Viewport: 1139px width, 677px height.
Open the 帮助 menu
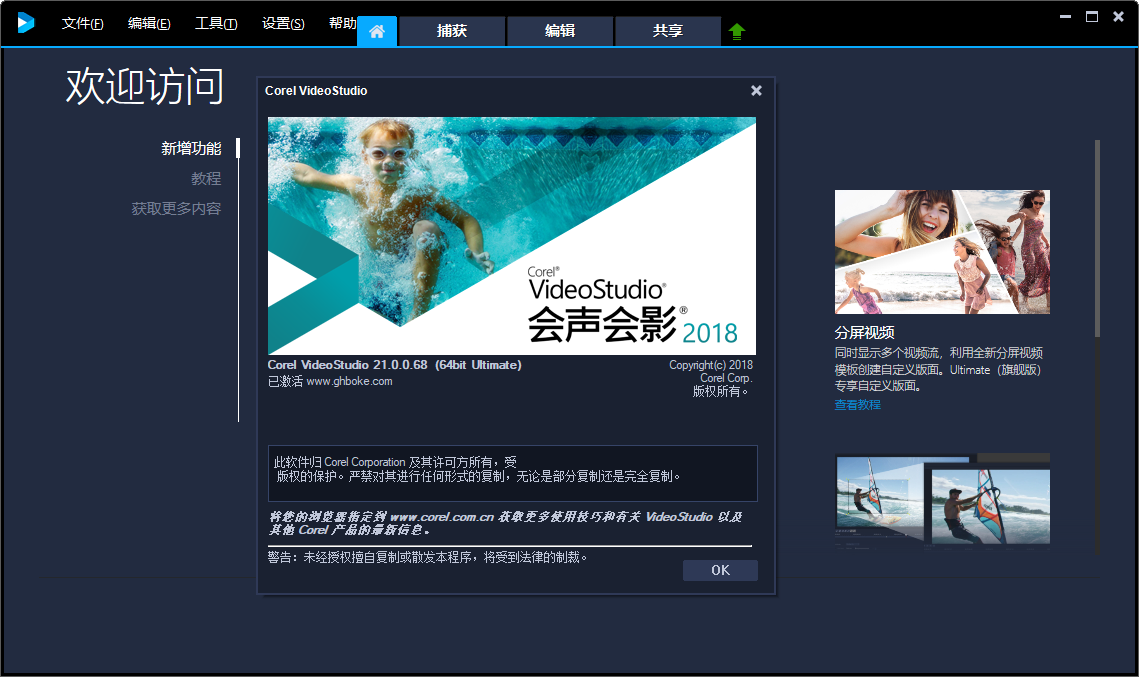342,23
